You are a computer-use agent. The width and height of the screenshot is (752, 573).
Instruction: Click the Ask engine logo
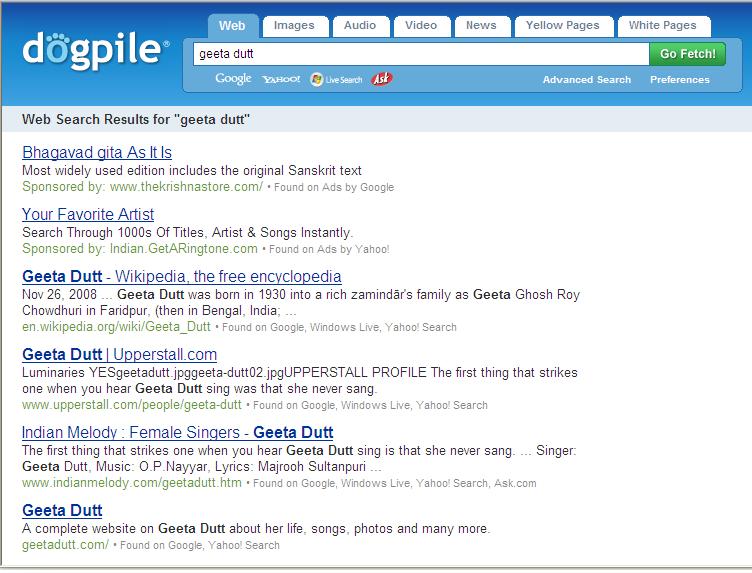(x=382, y=79)
